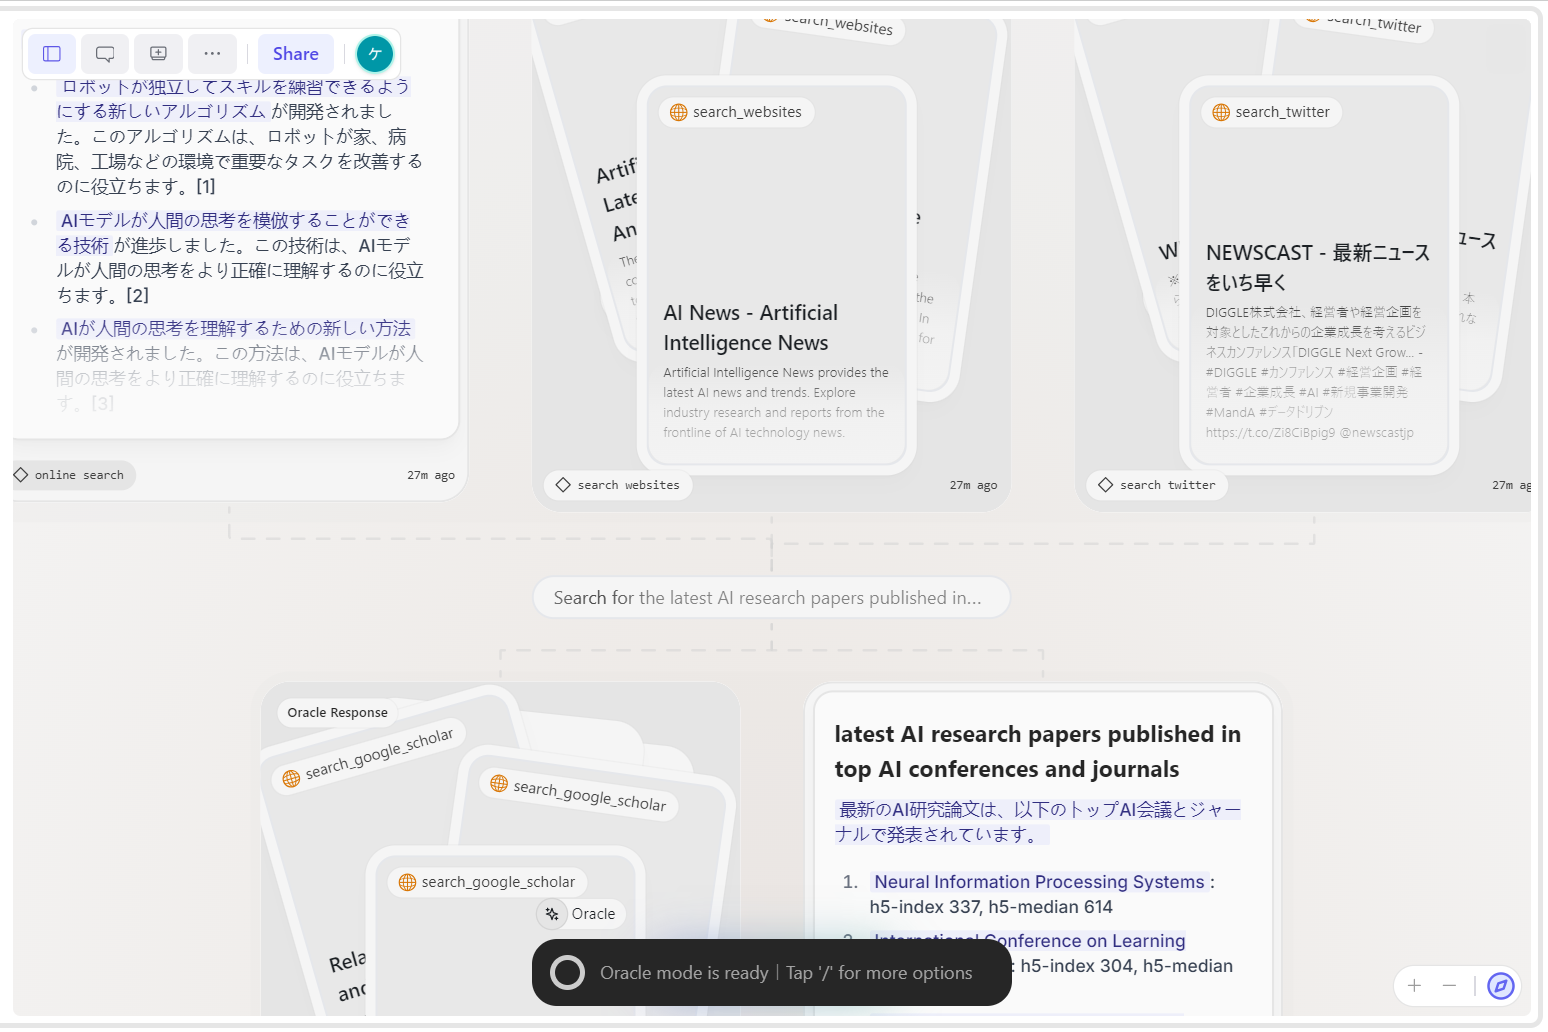Open the teal user avatar profile
Screen dimensions: 1548x1032
click(375, 54)
